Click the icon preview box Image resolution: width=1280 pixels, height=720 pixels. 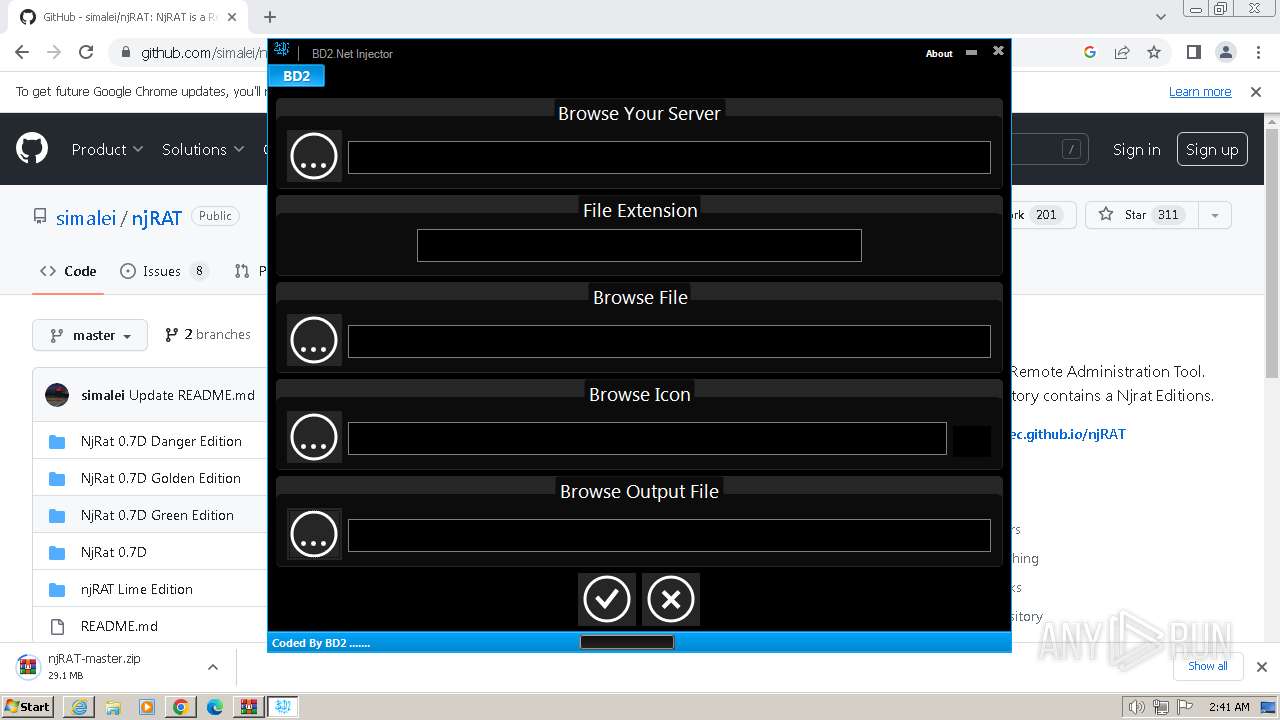(972, 441)
